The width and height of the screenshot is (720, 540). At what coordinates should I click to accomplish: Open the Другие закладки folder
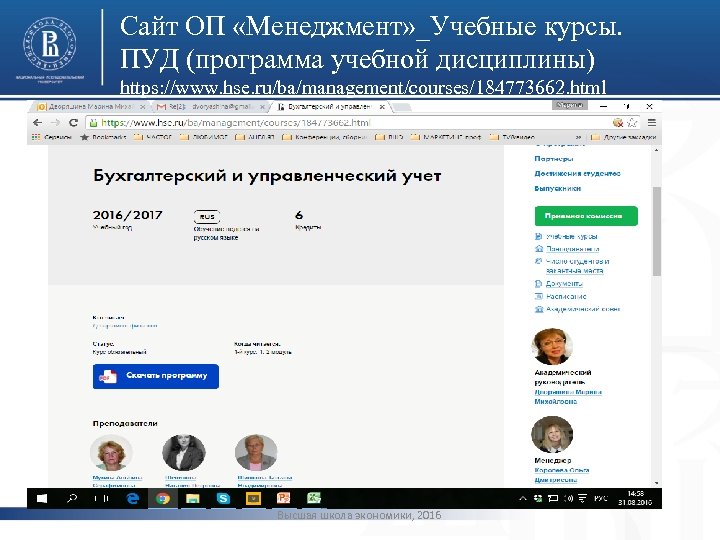pos(623,137)
